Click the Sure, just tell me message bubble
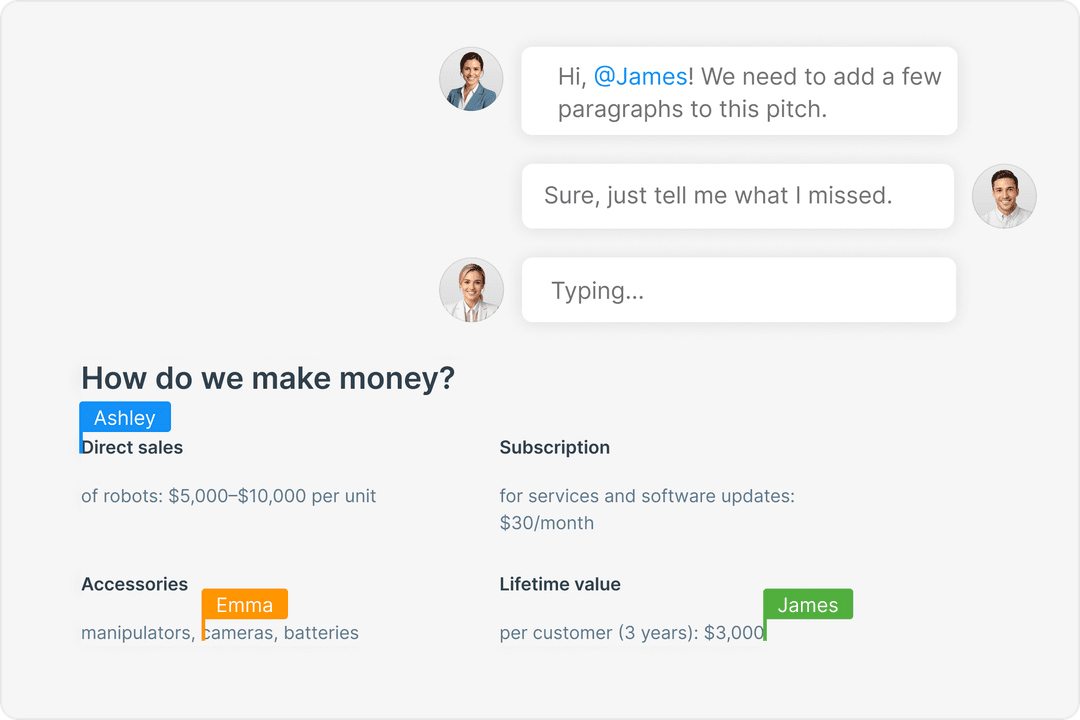This screenshot has width=1080, height=720. point(737,196)
